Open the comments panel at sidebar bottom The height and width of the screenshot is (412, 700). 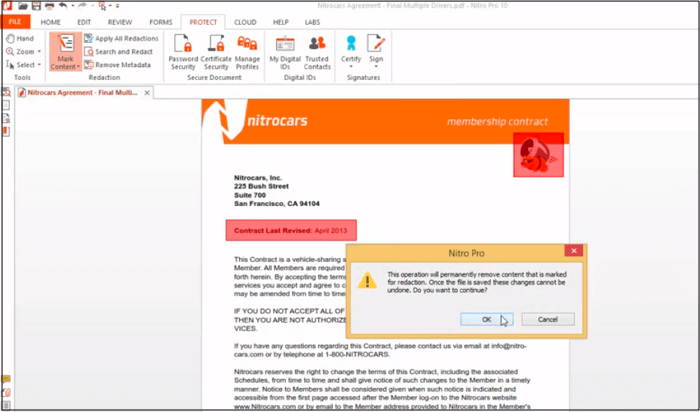(6, 379)
